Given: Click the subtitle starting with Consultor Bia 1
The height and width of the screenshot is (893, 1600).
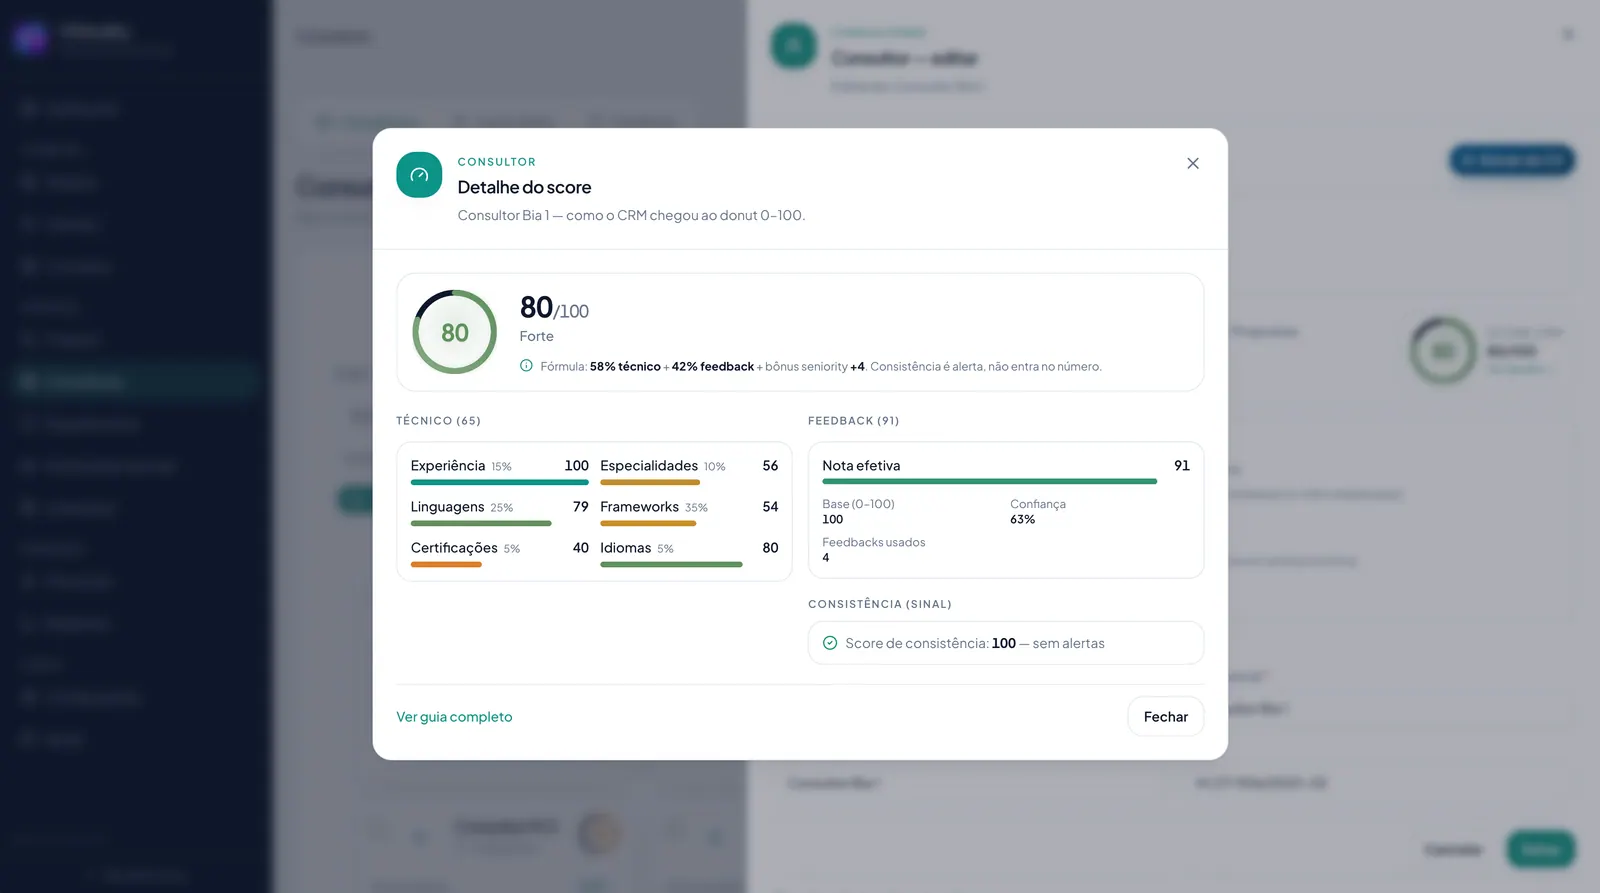Looking at the screenshot, I should 631,215.
